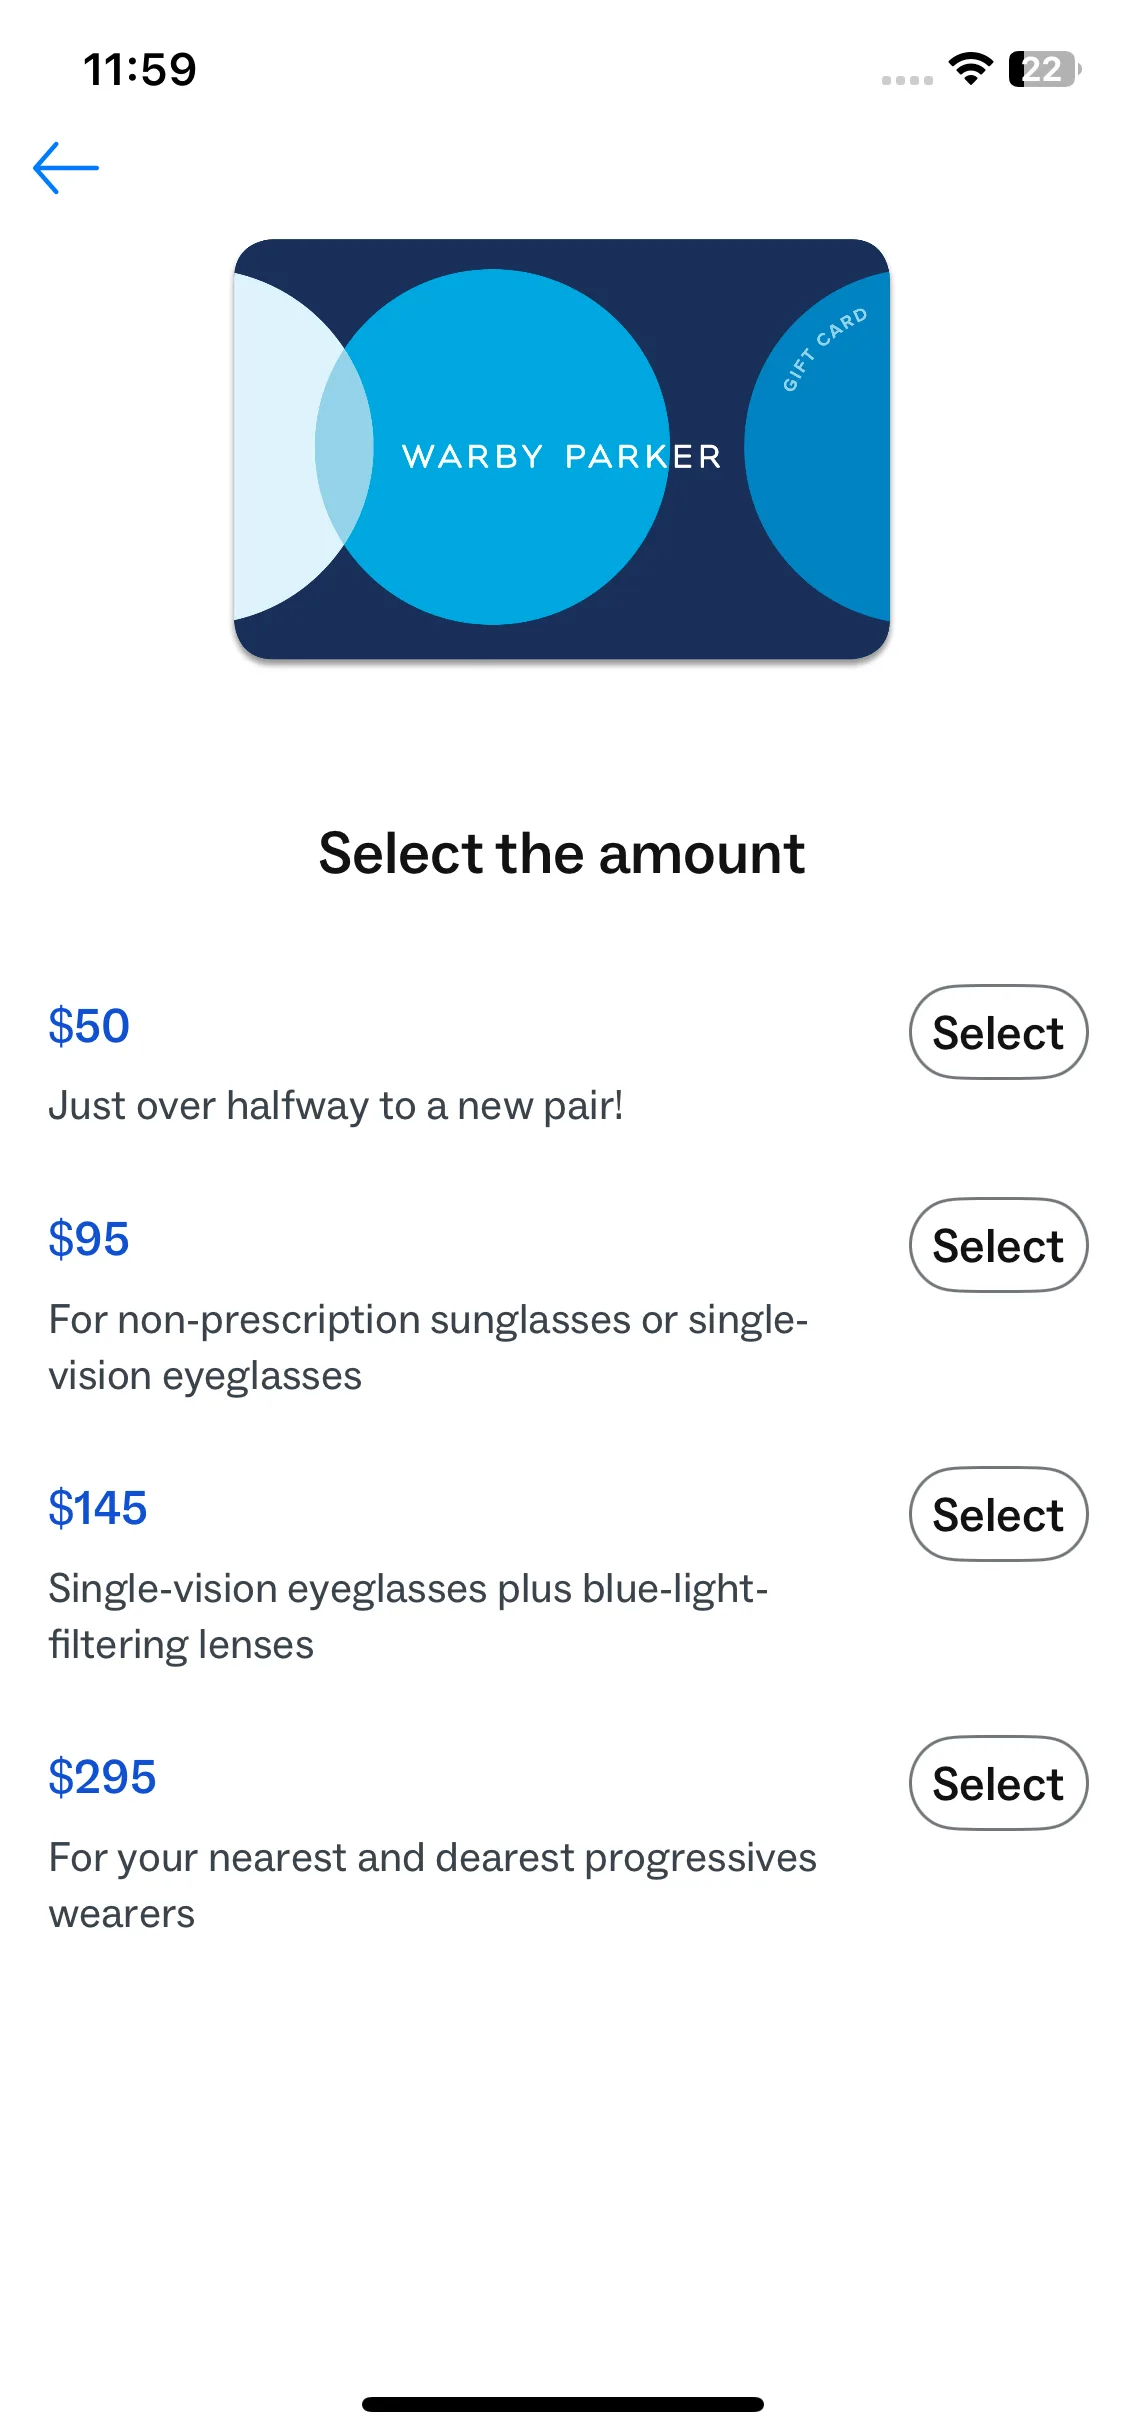Screen dimensions: 1125x2436
Task: Select the $295 gift card amount
Action: tap(998, 1783)
